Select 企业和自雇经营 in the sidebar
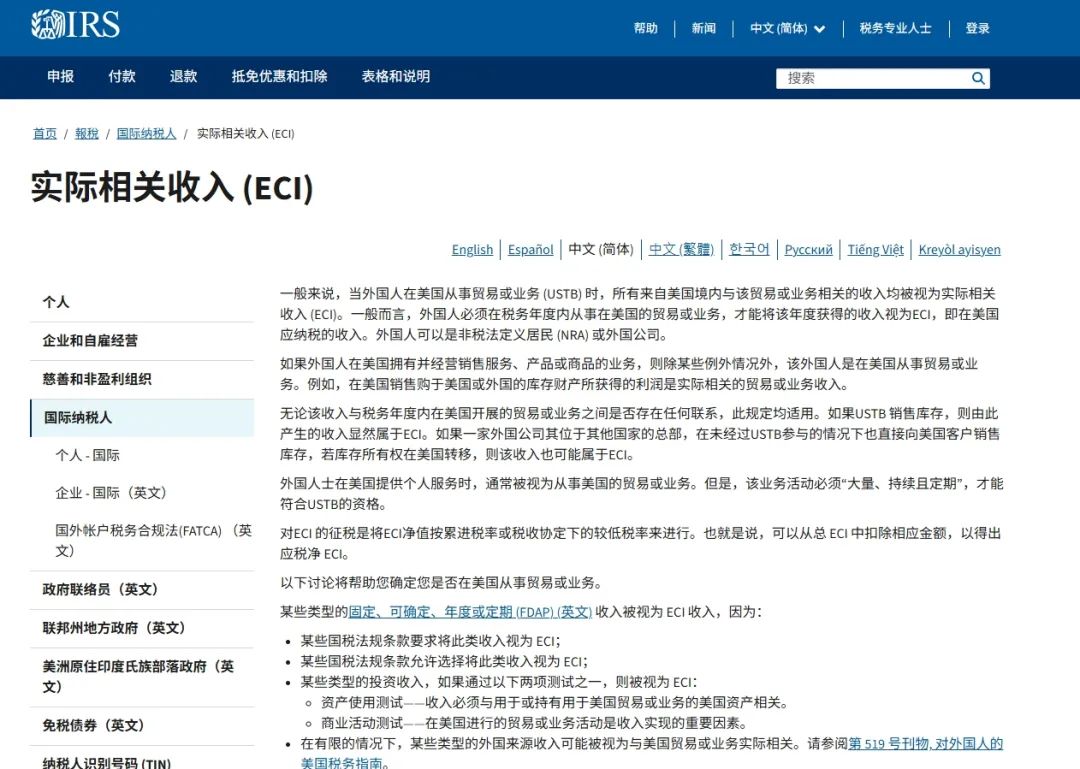The image size is (1080, 769). coord(90,341)
